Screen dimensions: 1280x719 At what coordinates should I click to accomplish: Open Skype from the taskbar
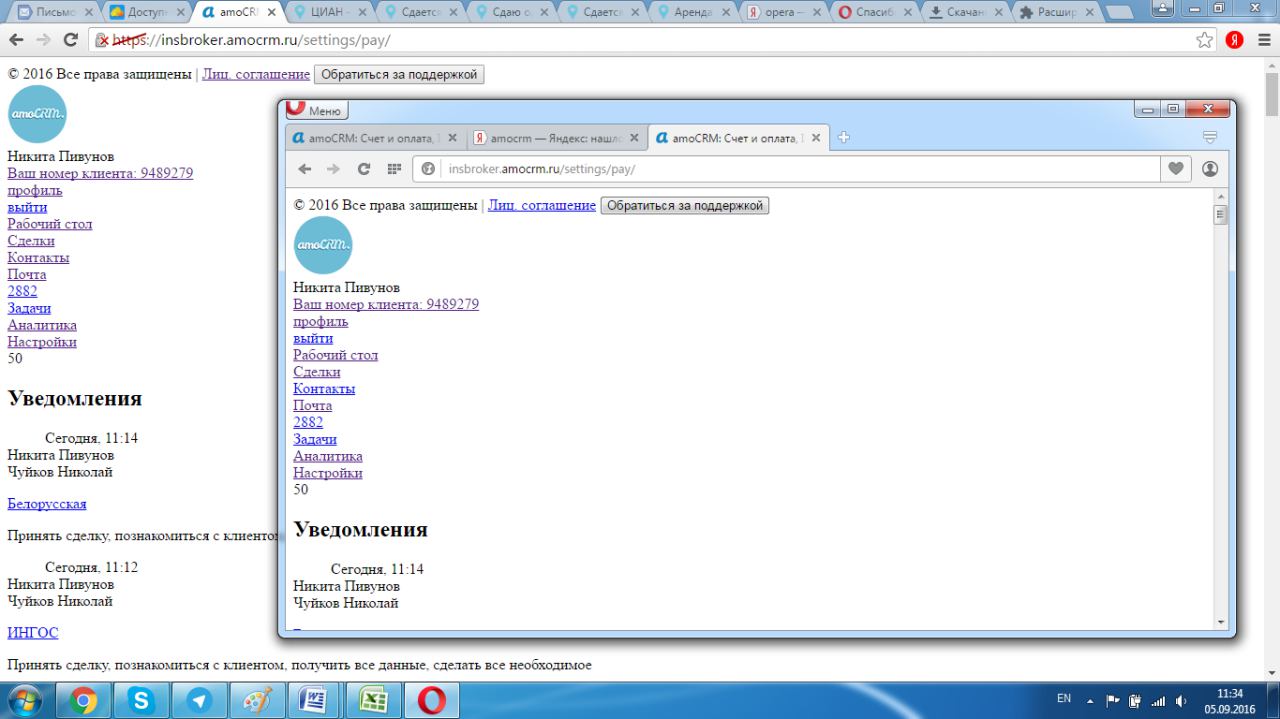coord(140,701)
